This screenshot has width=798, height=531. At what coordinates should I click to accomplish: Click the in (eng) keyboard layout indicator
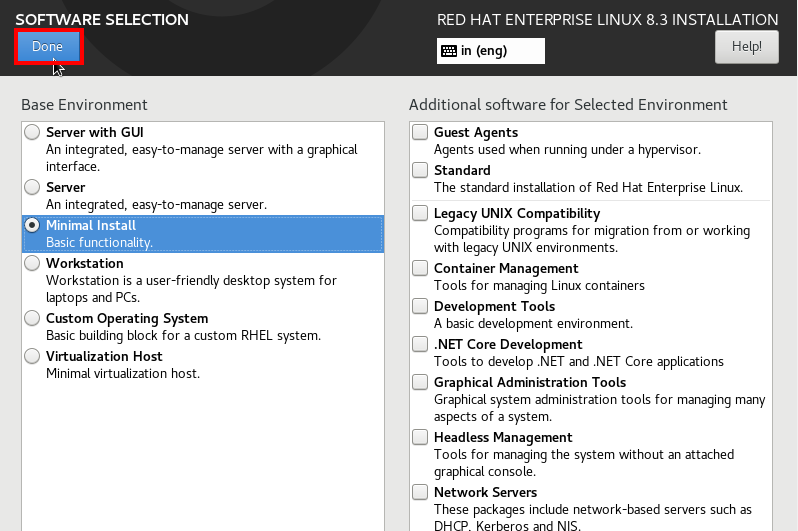point(491,51)
